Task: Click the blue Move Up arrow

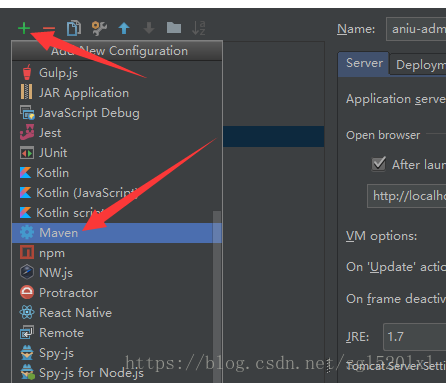Action: click(124, 28)
